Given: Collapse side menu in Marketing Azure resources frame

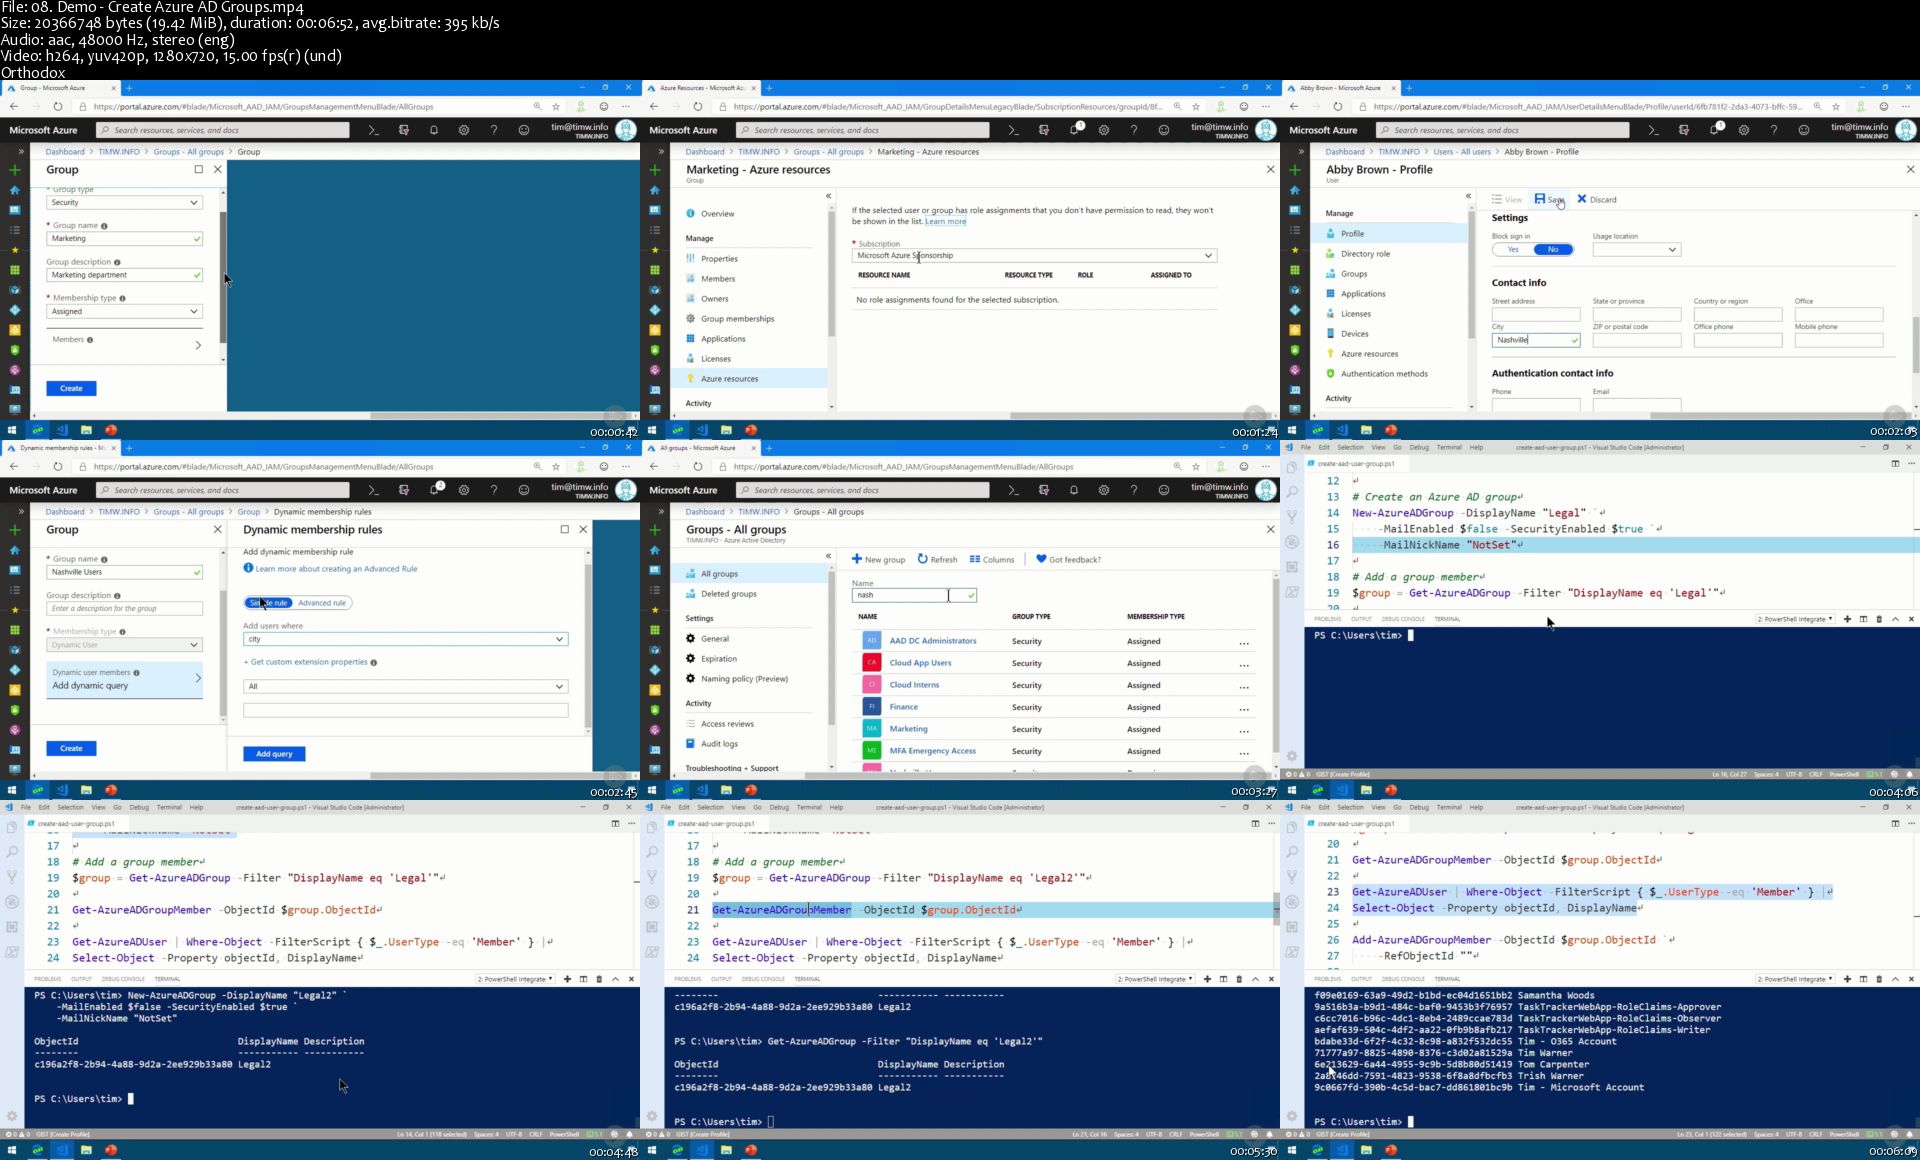Looking at the screenshot, I should coord(828,196).
